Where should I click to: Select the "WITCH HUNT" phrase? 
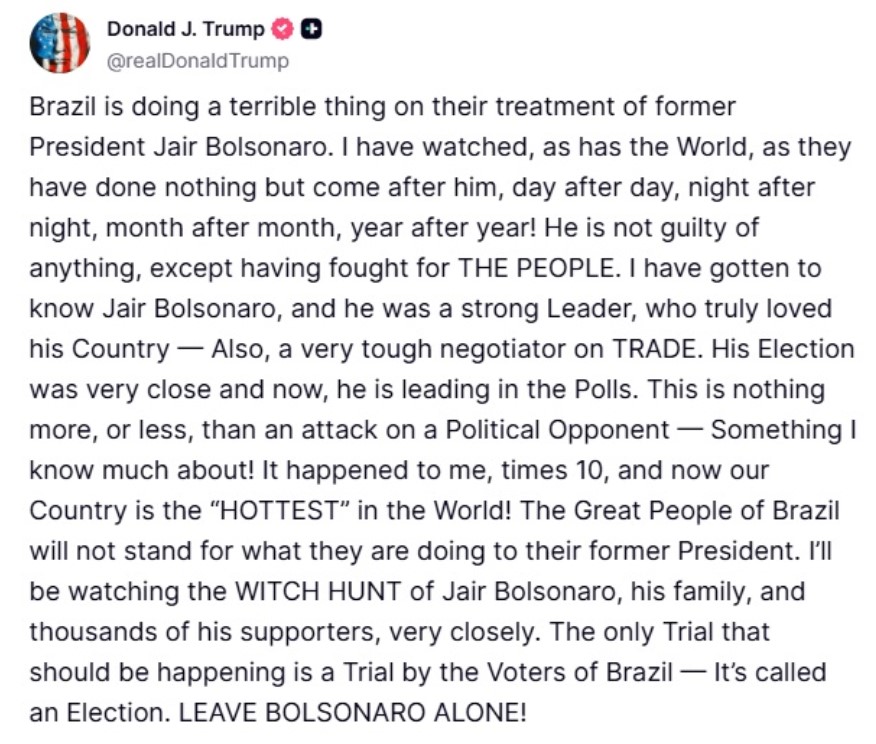(x=318, y=592)
